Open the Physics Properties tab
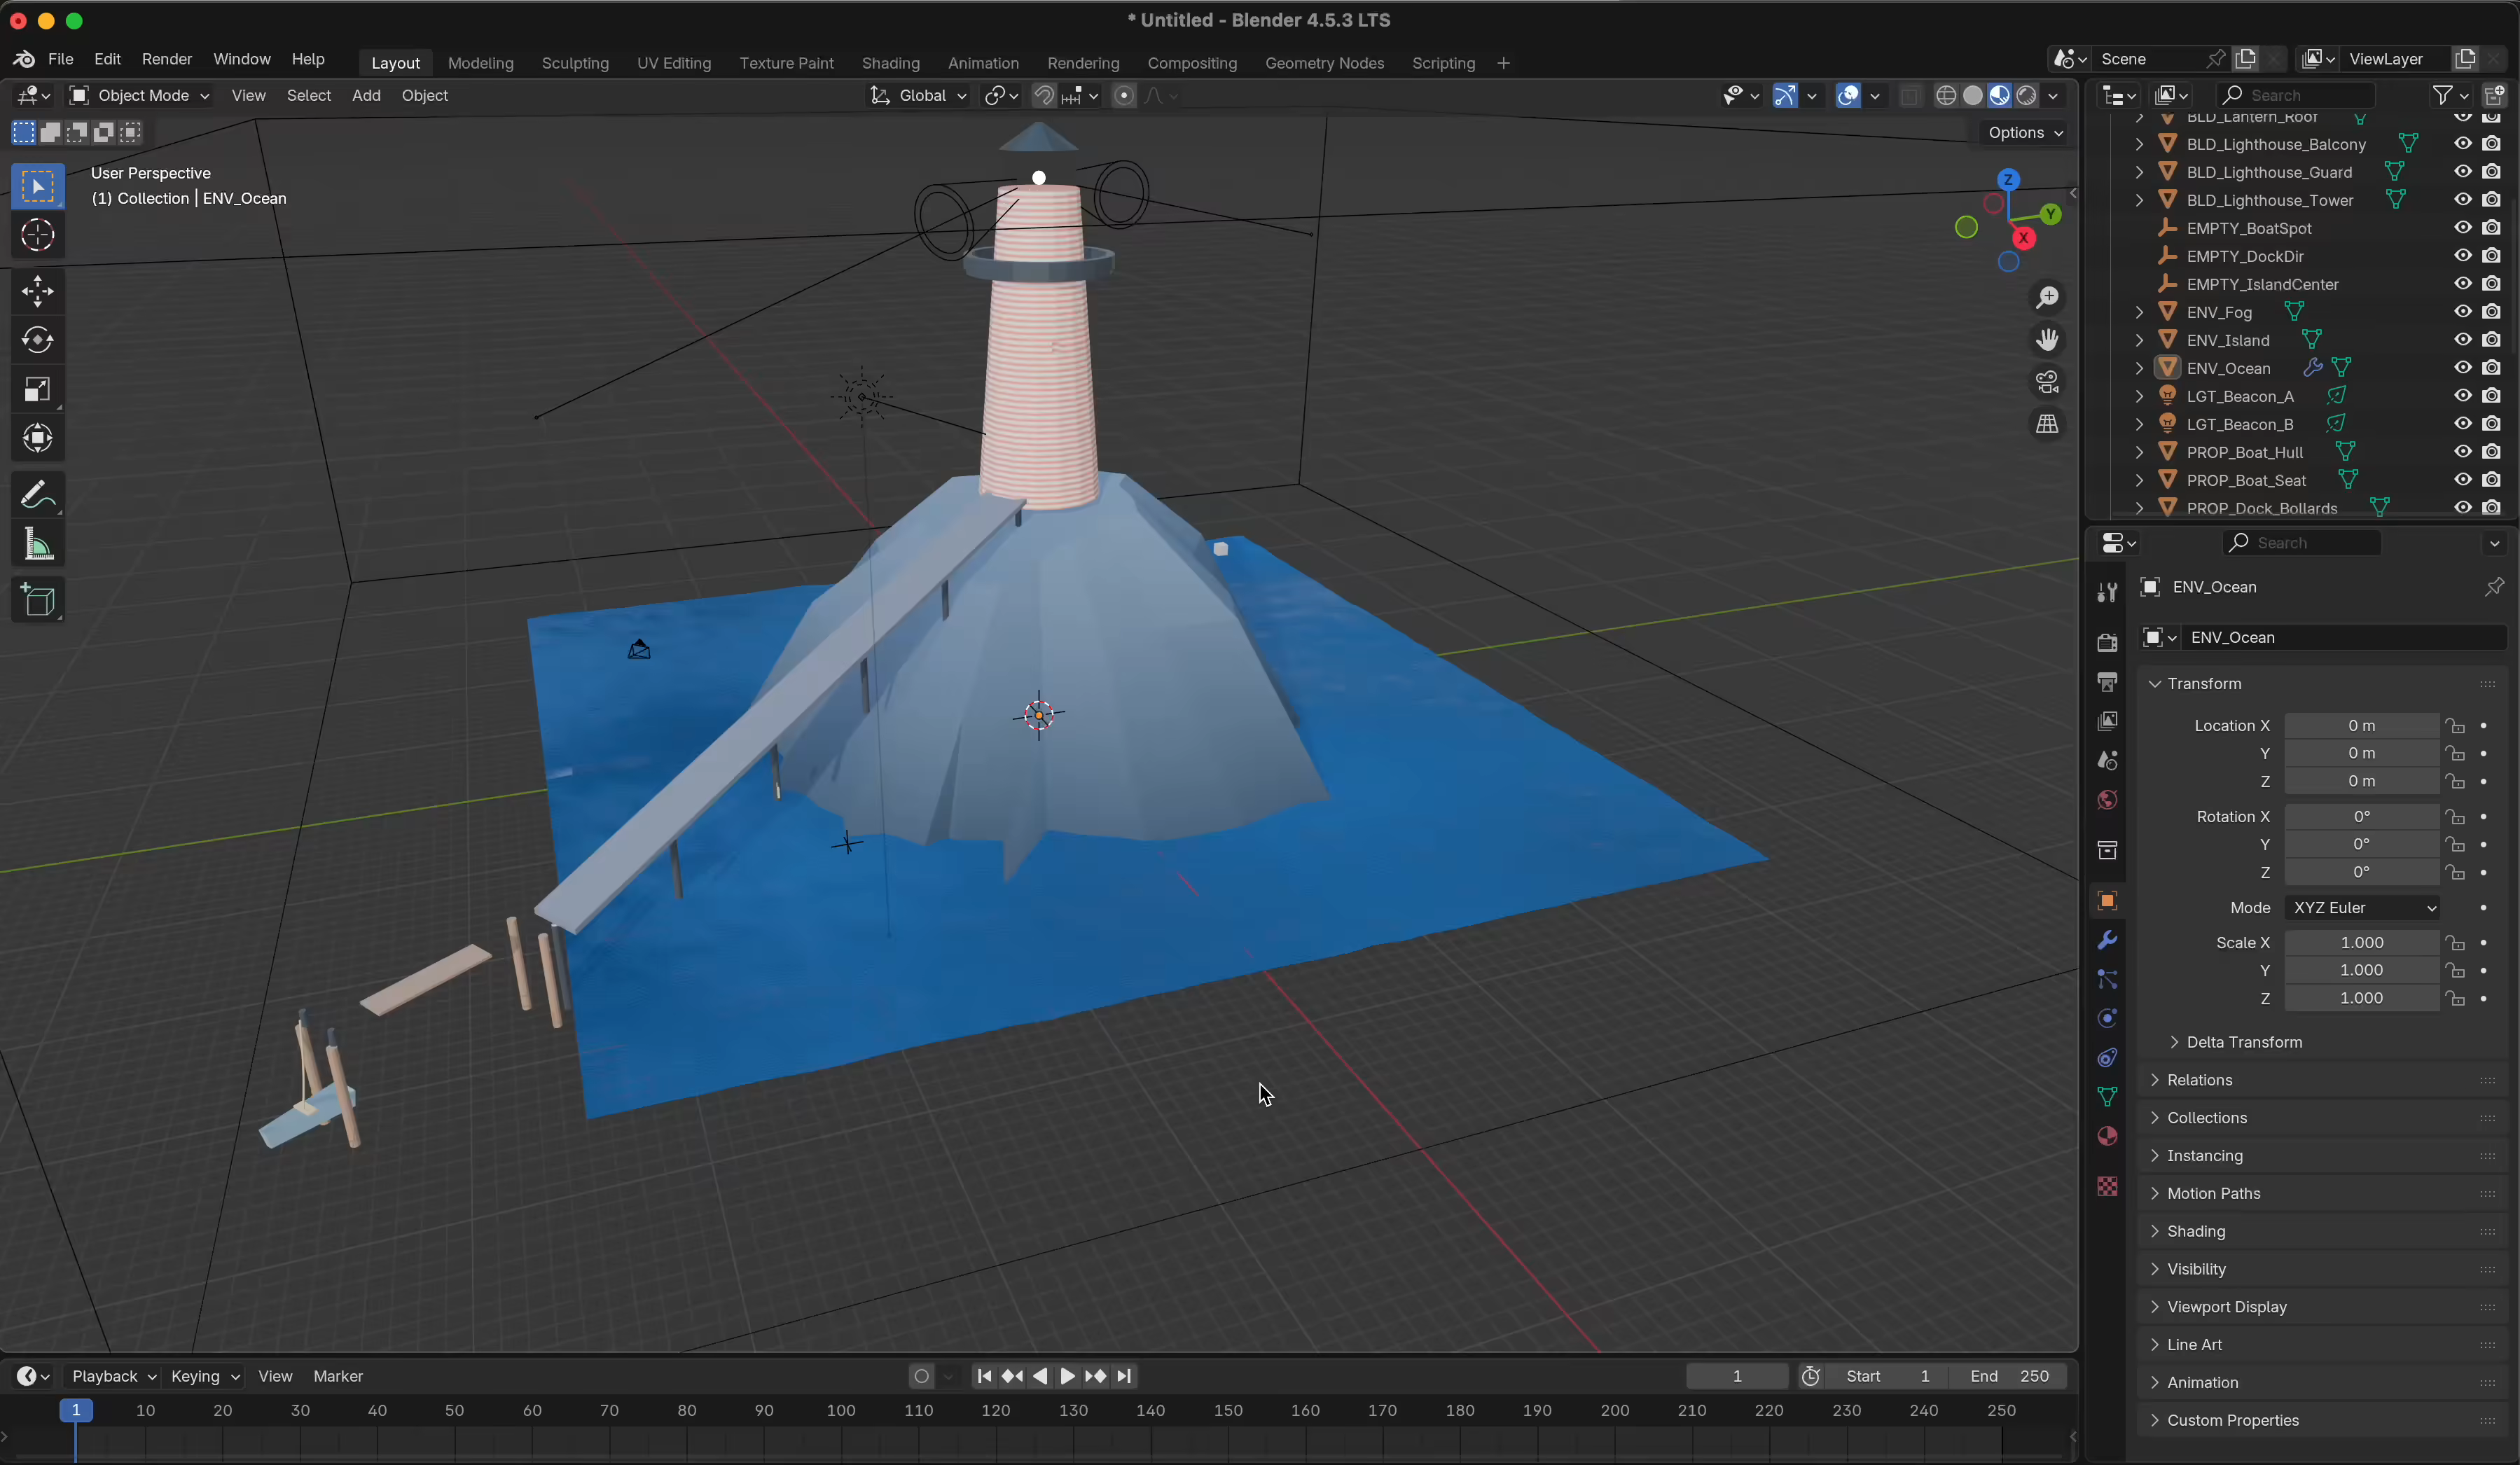 (x=2107, y=1018)
